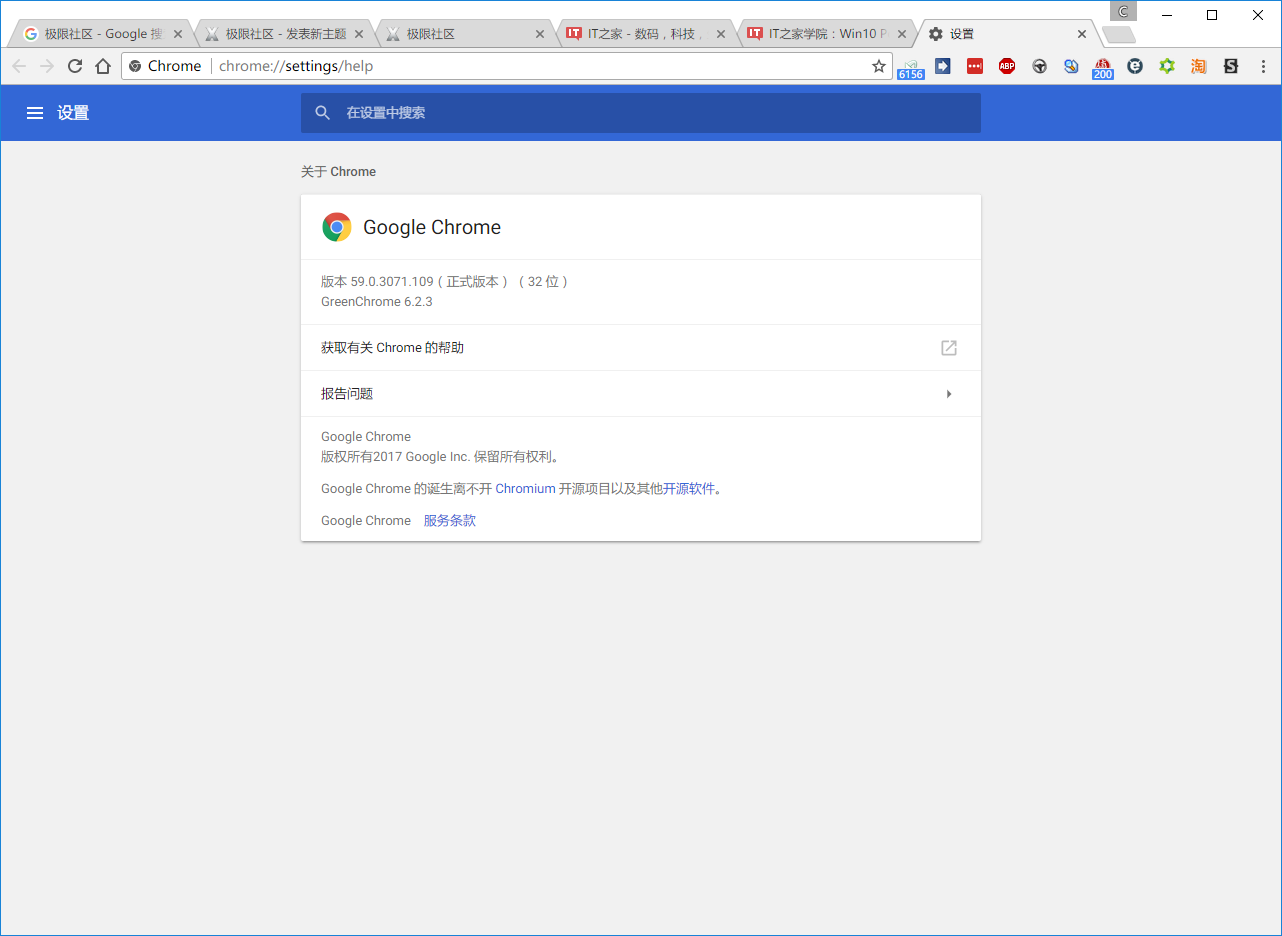Open 获取有关 Chrome 的帮助 row
Viewport: 1282px width, 936px height.
tap(640, 348)
